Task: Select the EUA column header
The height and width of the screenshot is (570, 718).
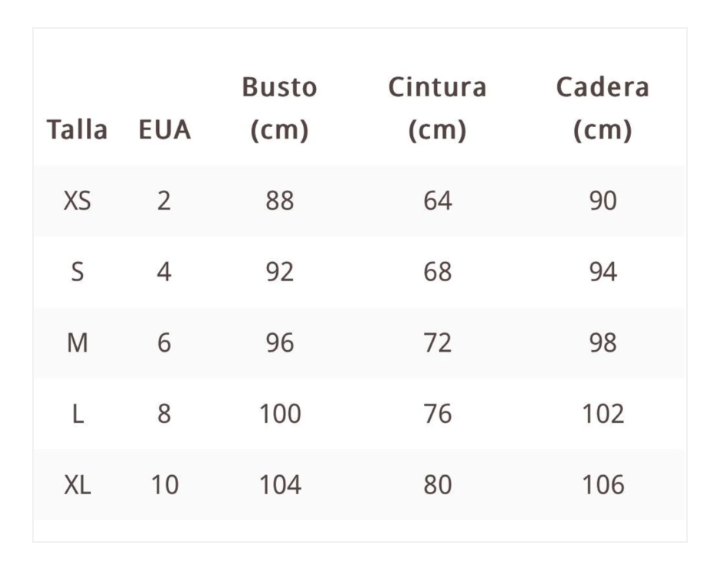Action: (x=164, y=131)
